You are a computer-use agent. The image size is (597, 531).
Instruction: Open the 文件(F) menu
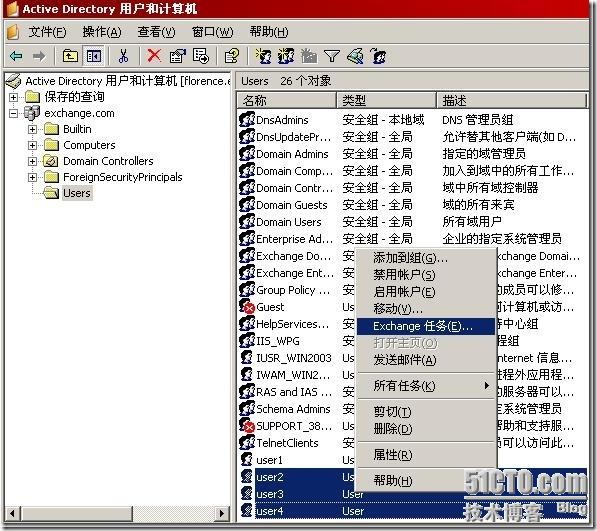click(x=47, y=32)
